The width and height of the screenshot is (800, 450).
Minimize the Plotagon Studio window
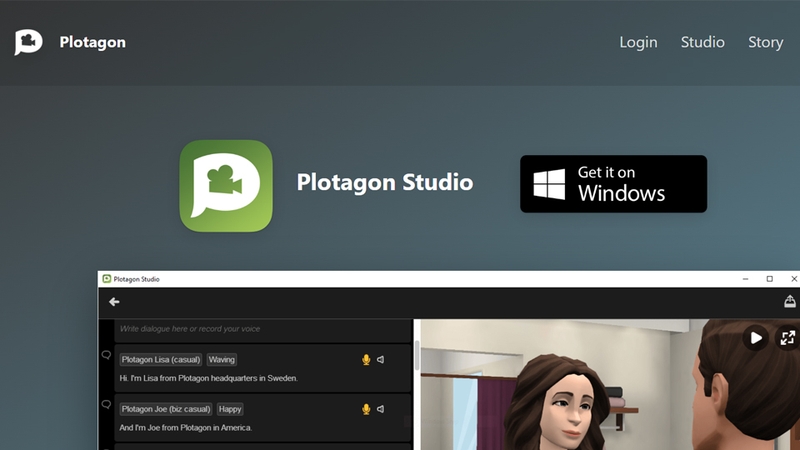745,279
